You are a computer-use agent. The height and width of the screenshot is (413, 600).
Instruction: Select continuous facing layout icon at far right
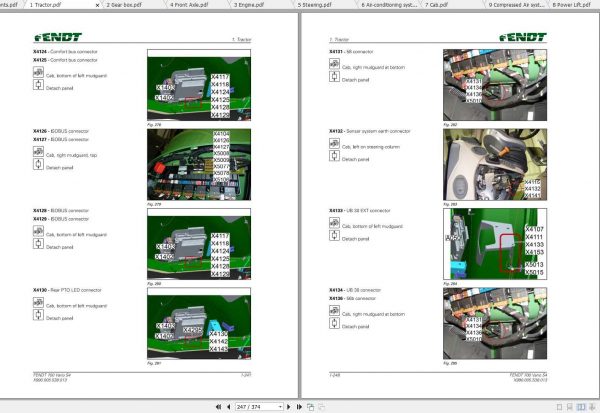click(593, 407)
